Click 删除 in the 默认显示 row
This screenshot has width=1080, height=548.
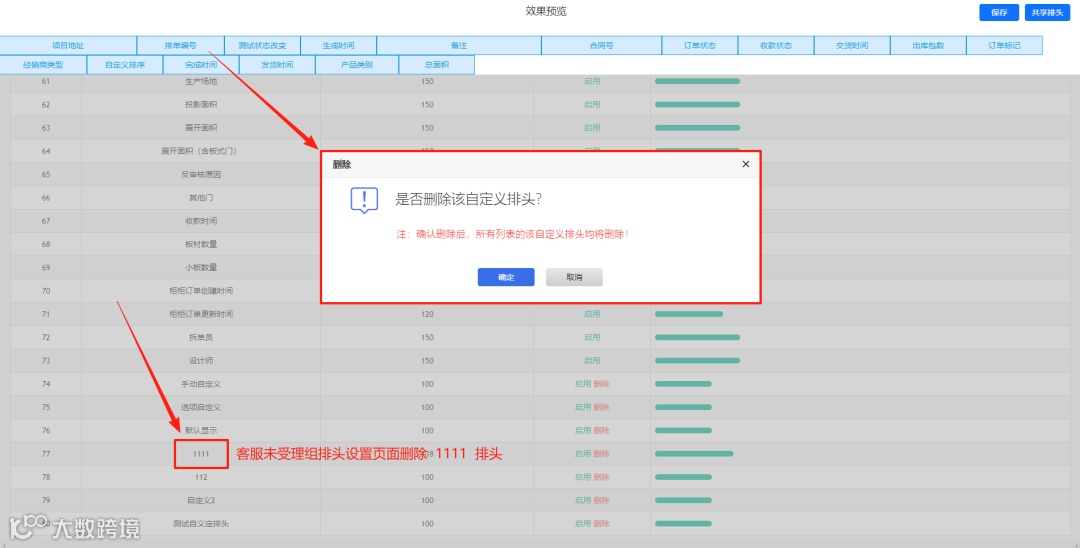point(601,430)
